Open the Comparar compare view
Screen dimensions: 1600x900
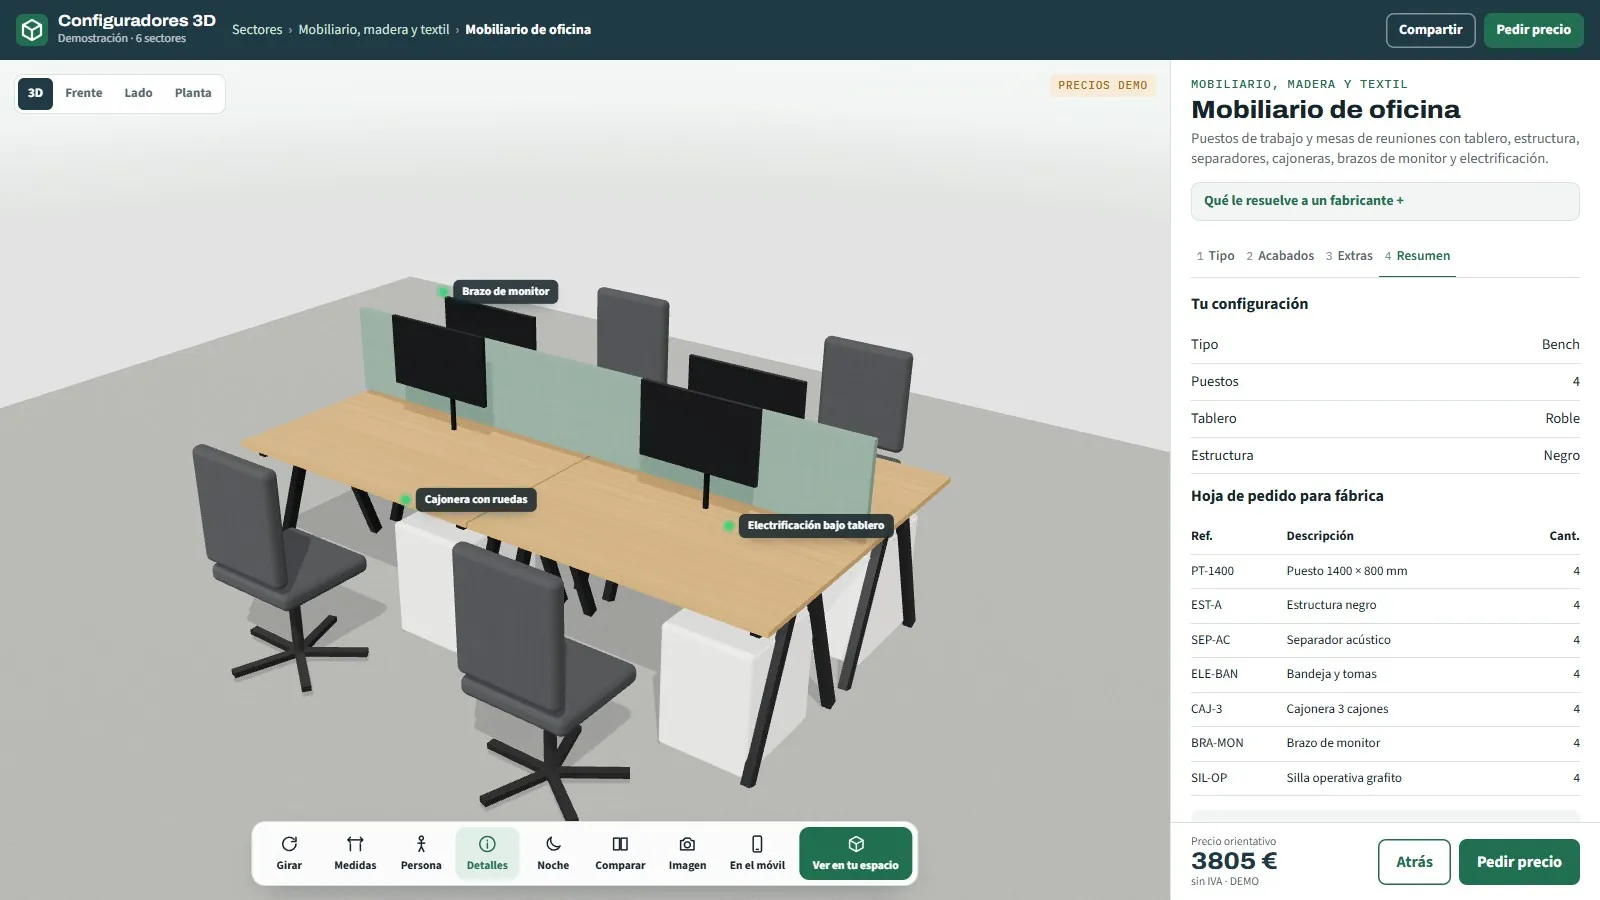point(620,853)
